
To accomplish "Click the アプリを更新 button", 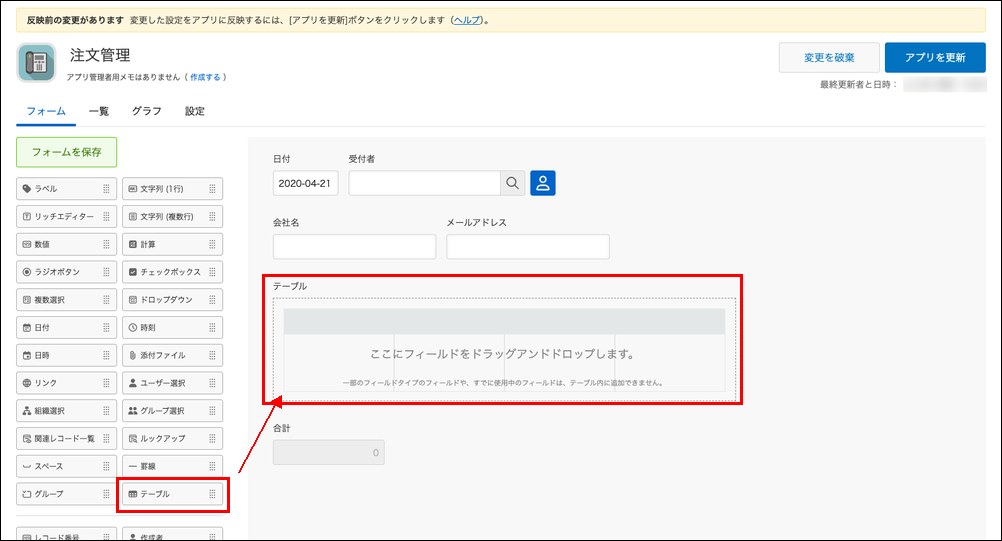I will [x=935, y=57].
